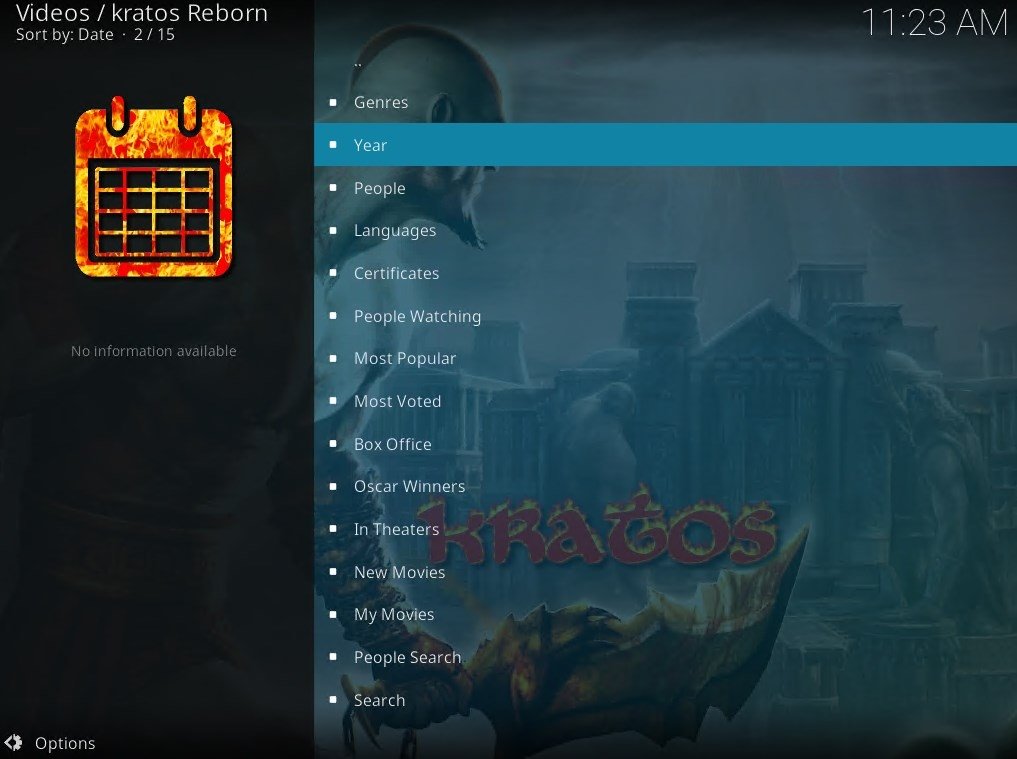Click the 'Sort by: Date' label
Image resolution: width=1017 pixels, height=759 pixels.
(x=64, y=34)
